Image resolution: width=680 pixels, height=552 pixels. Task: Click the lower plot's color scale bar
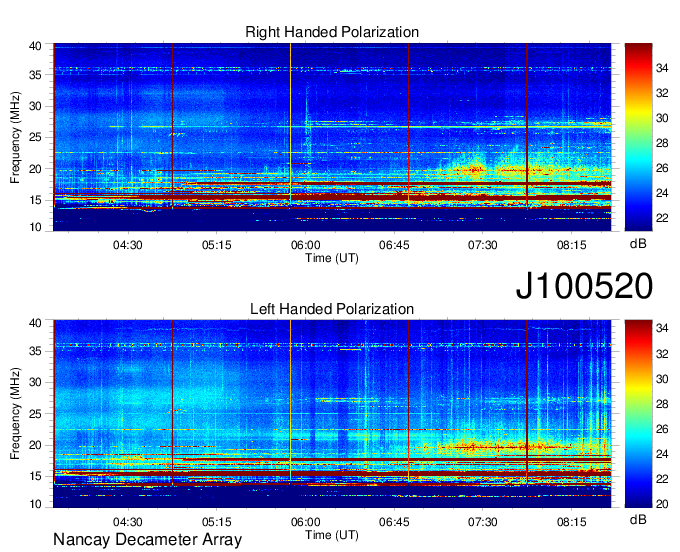pyautogui.click(x=638, y=414)
